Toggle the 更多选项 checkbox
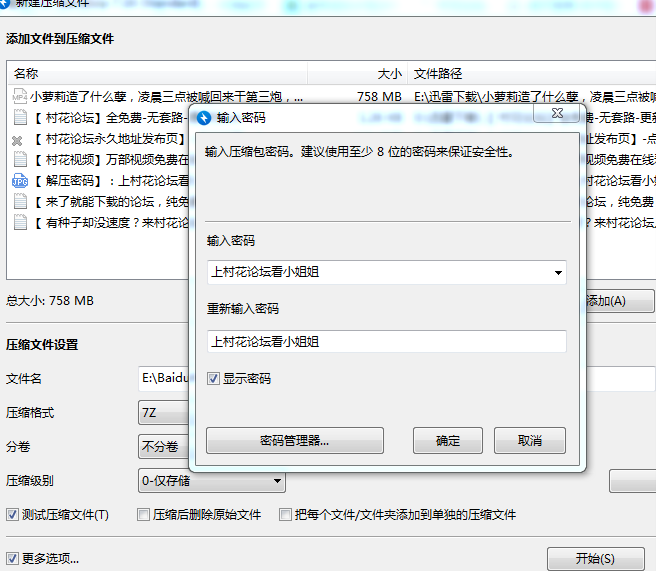Screen dimensions: 656x571 tap(13, 559)
